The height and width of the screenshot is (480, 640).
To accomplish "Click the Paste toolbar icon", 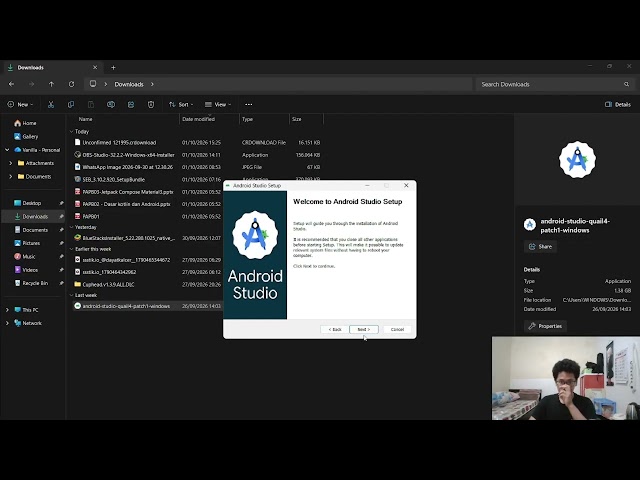I will click(x=91, y=104).
